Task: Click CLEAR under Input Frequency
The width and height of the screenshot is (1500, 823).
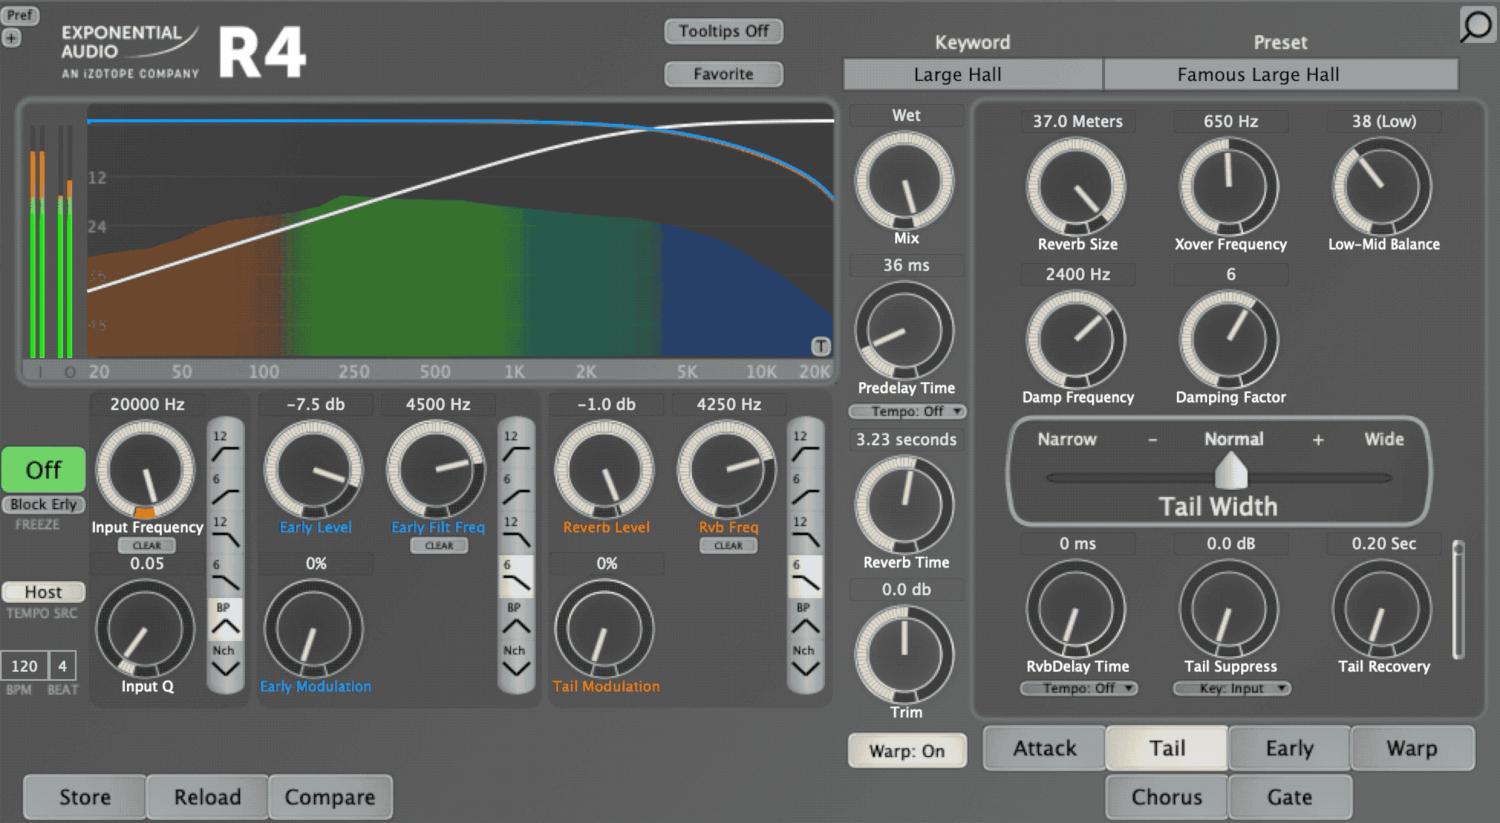Action: tap(147, 546)
